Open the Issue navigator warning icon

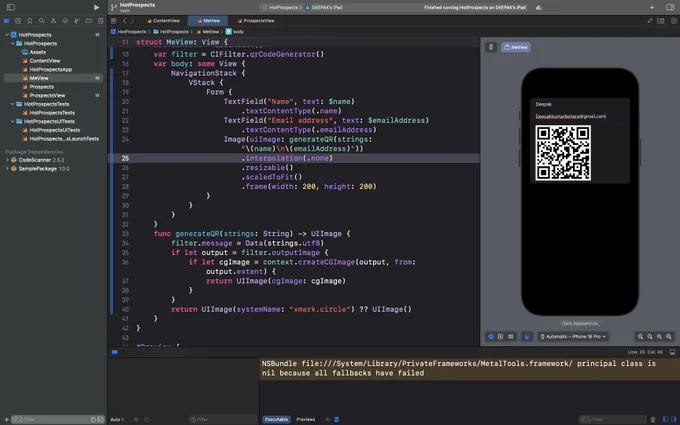coord(53,21)
